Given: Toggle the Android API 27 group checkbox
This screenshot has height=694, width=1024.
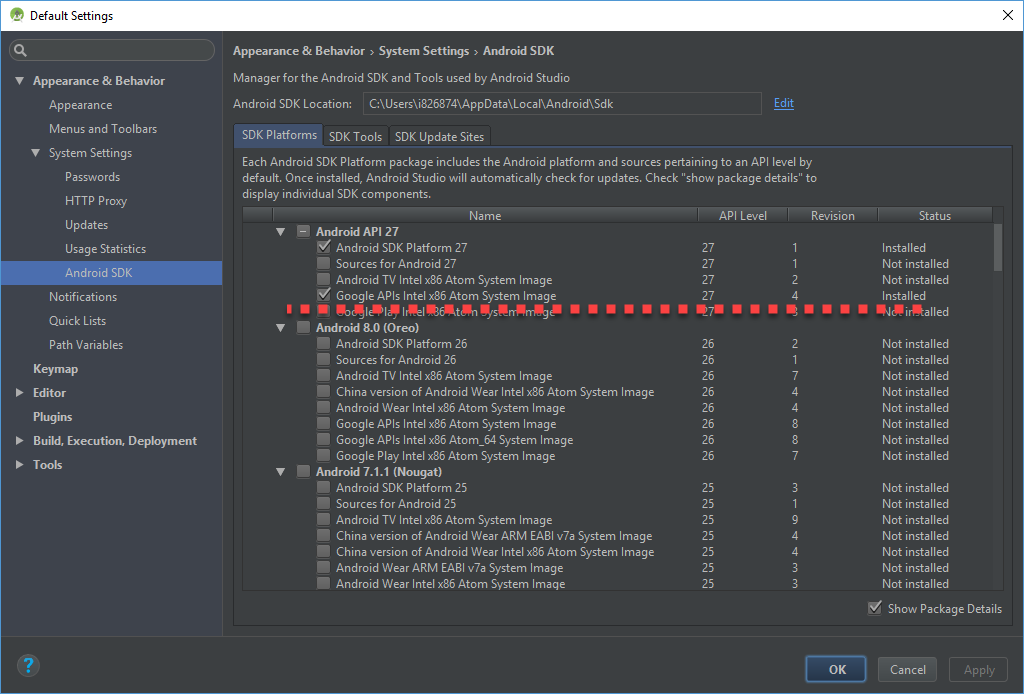Looking at the screenshot, I should tap(304, 231).
